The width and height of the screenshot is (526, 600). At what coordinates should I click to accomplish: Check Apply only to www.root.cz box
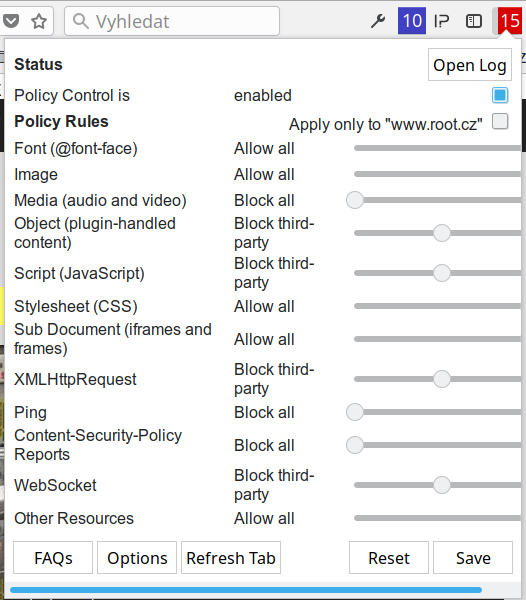tap(500, 122)
